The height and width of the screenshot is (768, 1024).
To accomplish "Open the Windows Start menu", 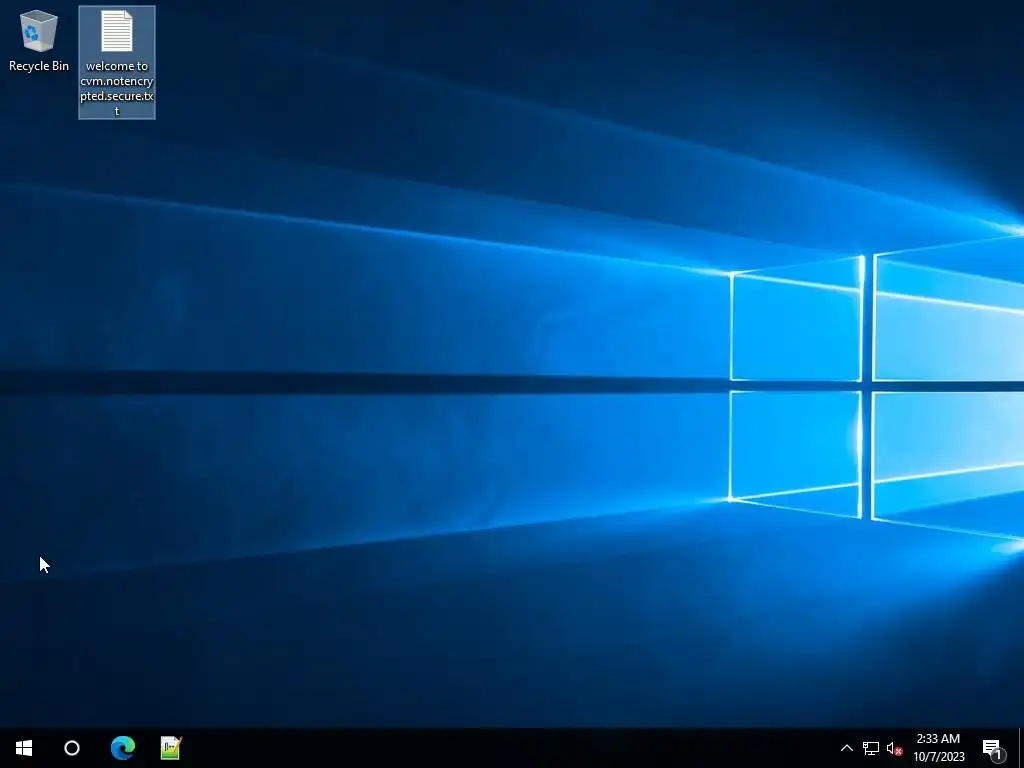I will 24,748.
